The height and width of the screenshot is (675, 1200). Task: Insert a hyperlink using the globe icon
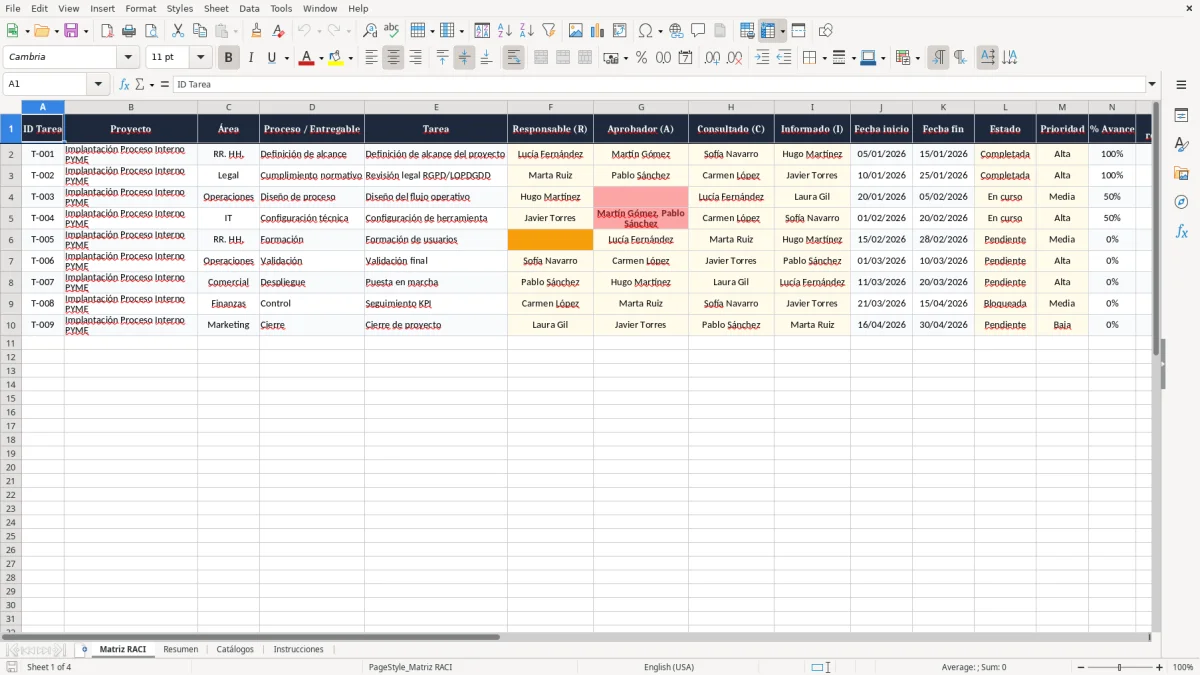[x=676, y=31]
